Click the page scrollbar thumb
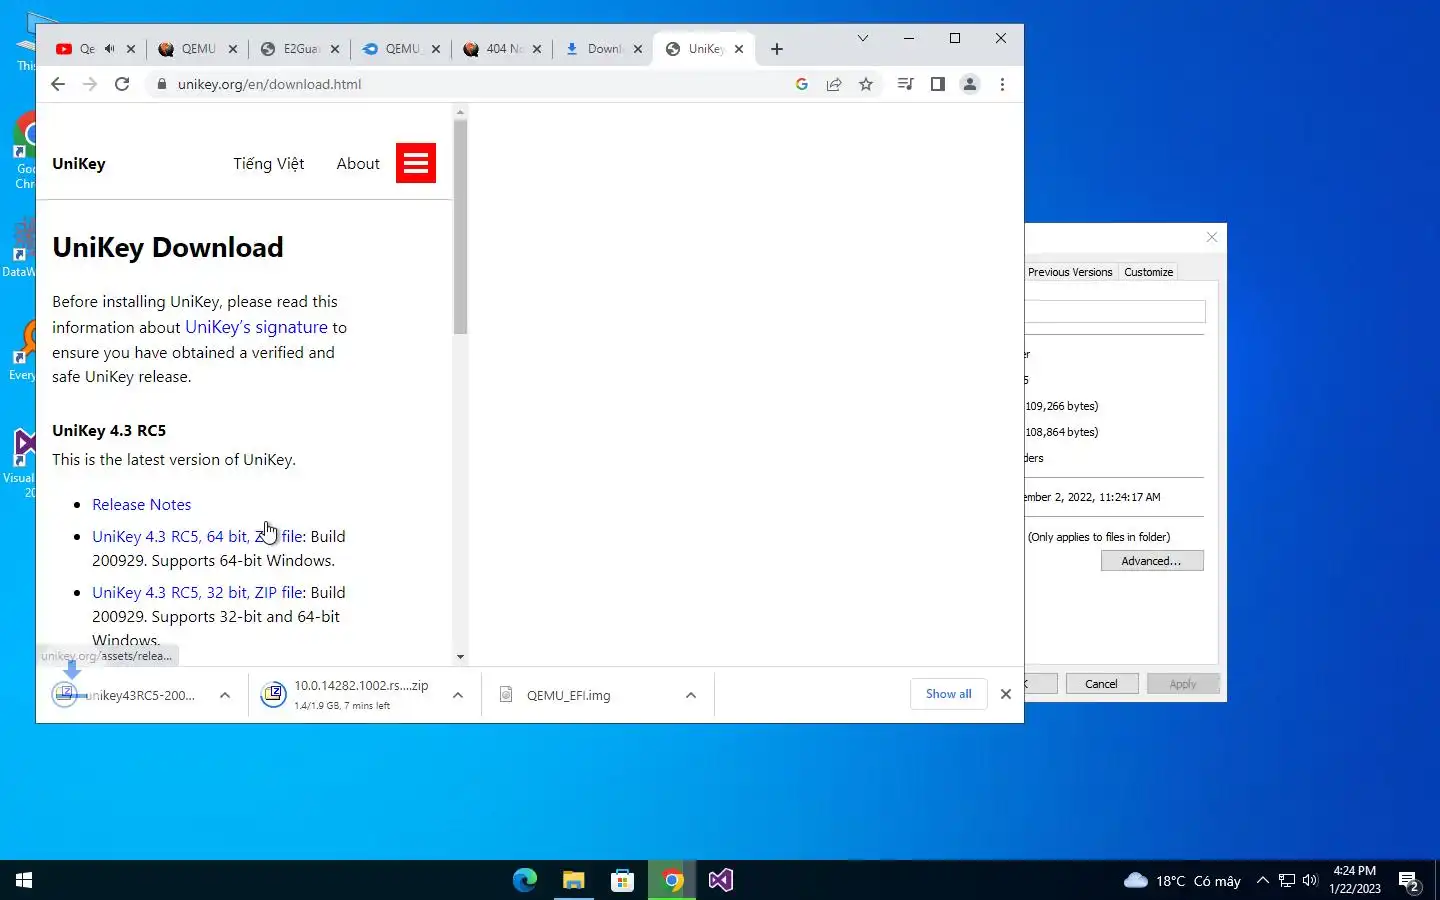The image size is (1440, 900). tap(460, 227)
